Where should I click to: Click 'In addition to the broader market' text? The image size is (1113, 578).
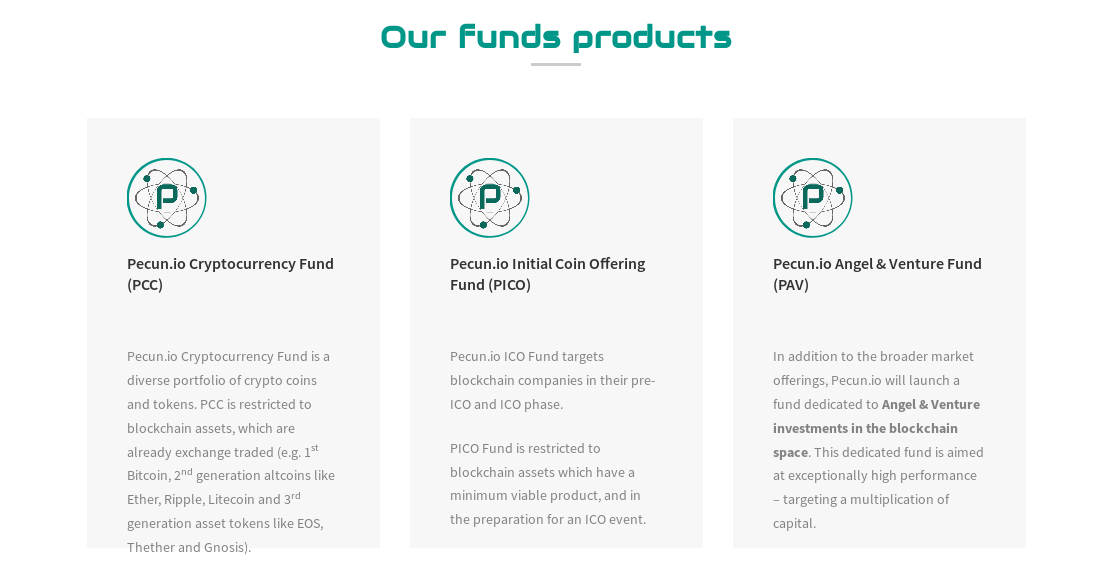[x=873, y=356]
